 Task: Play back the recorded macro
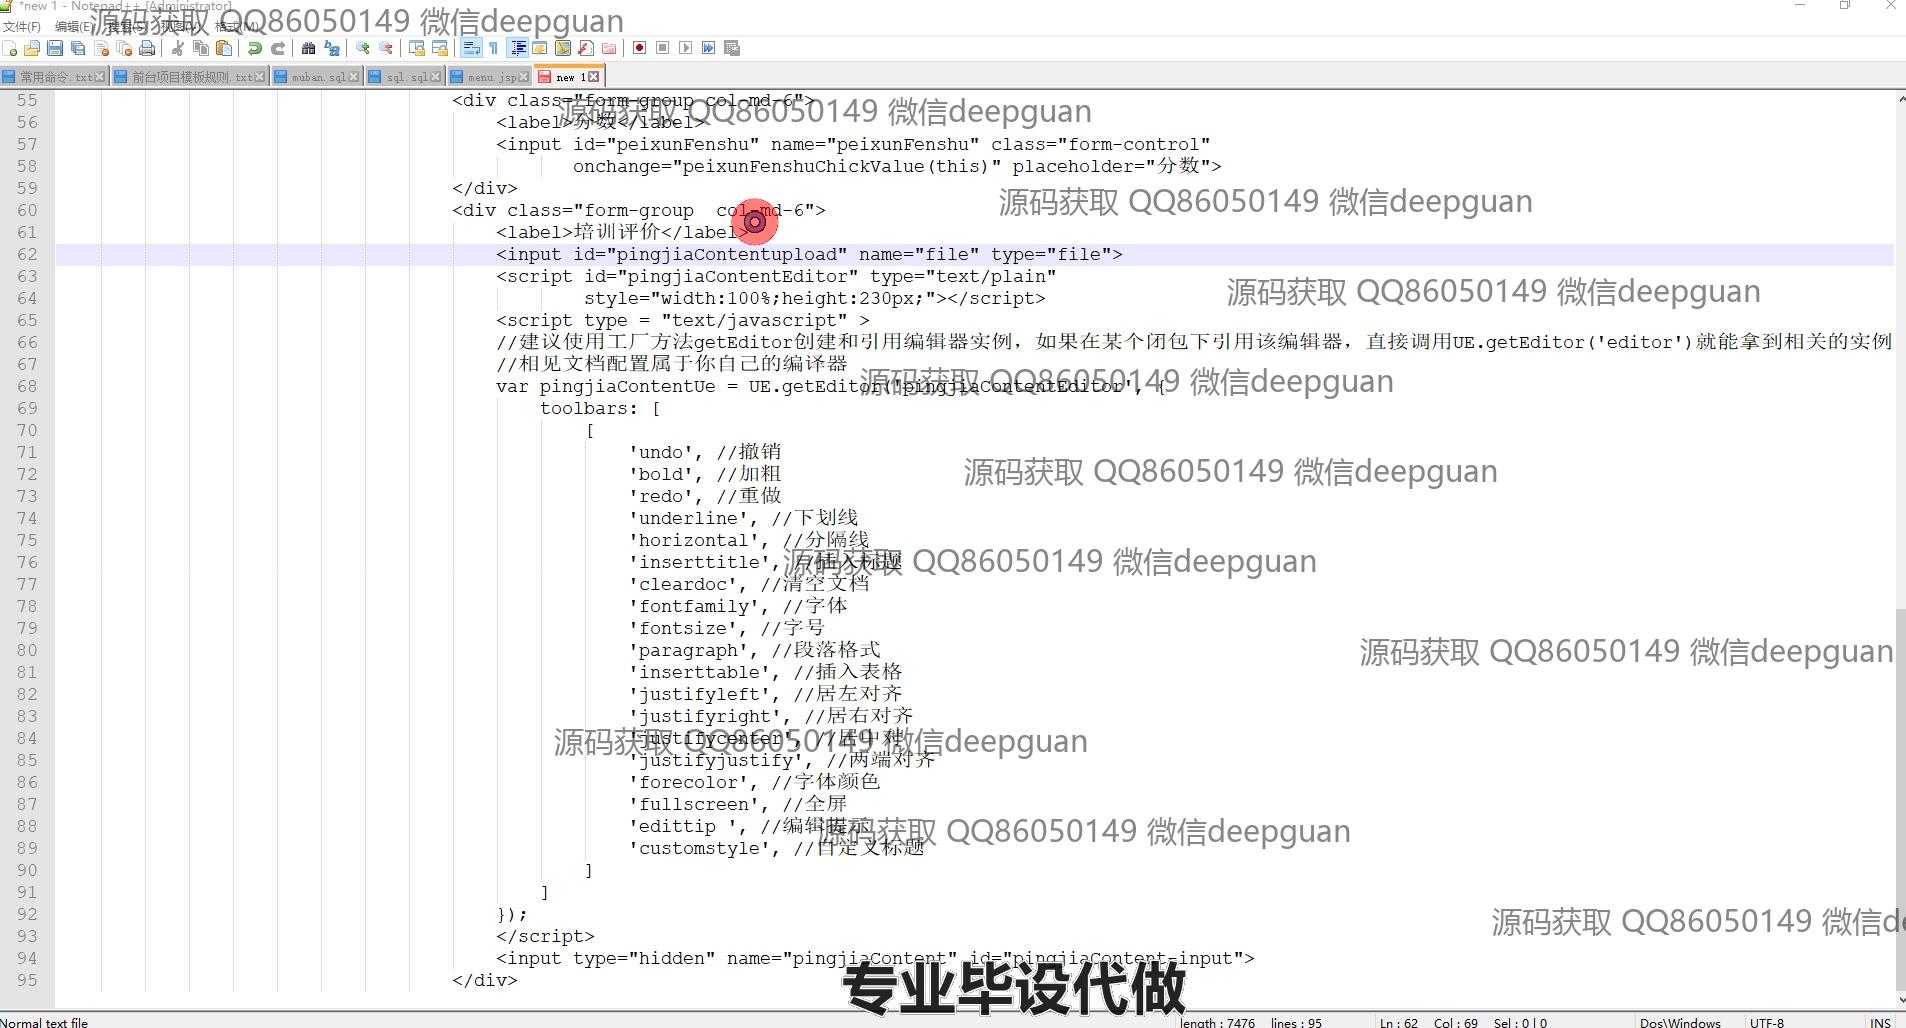(x=686, y=48)
